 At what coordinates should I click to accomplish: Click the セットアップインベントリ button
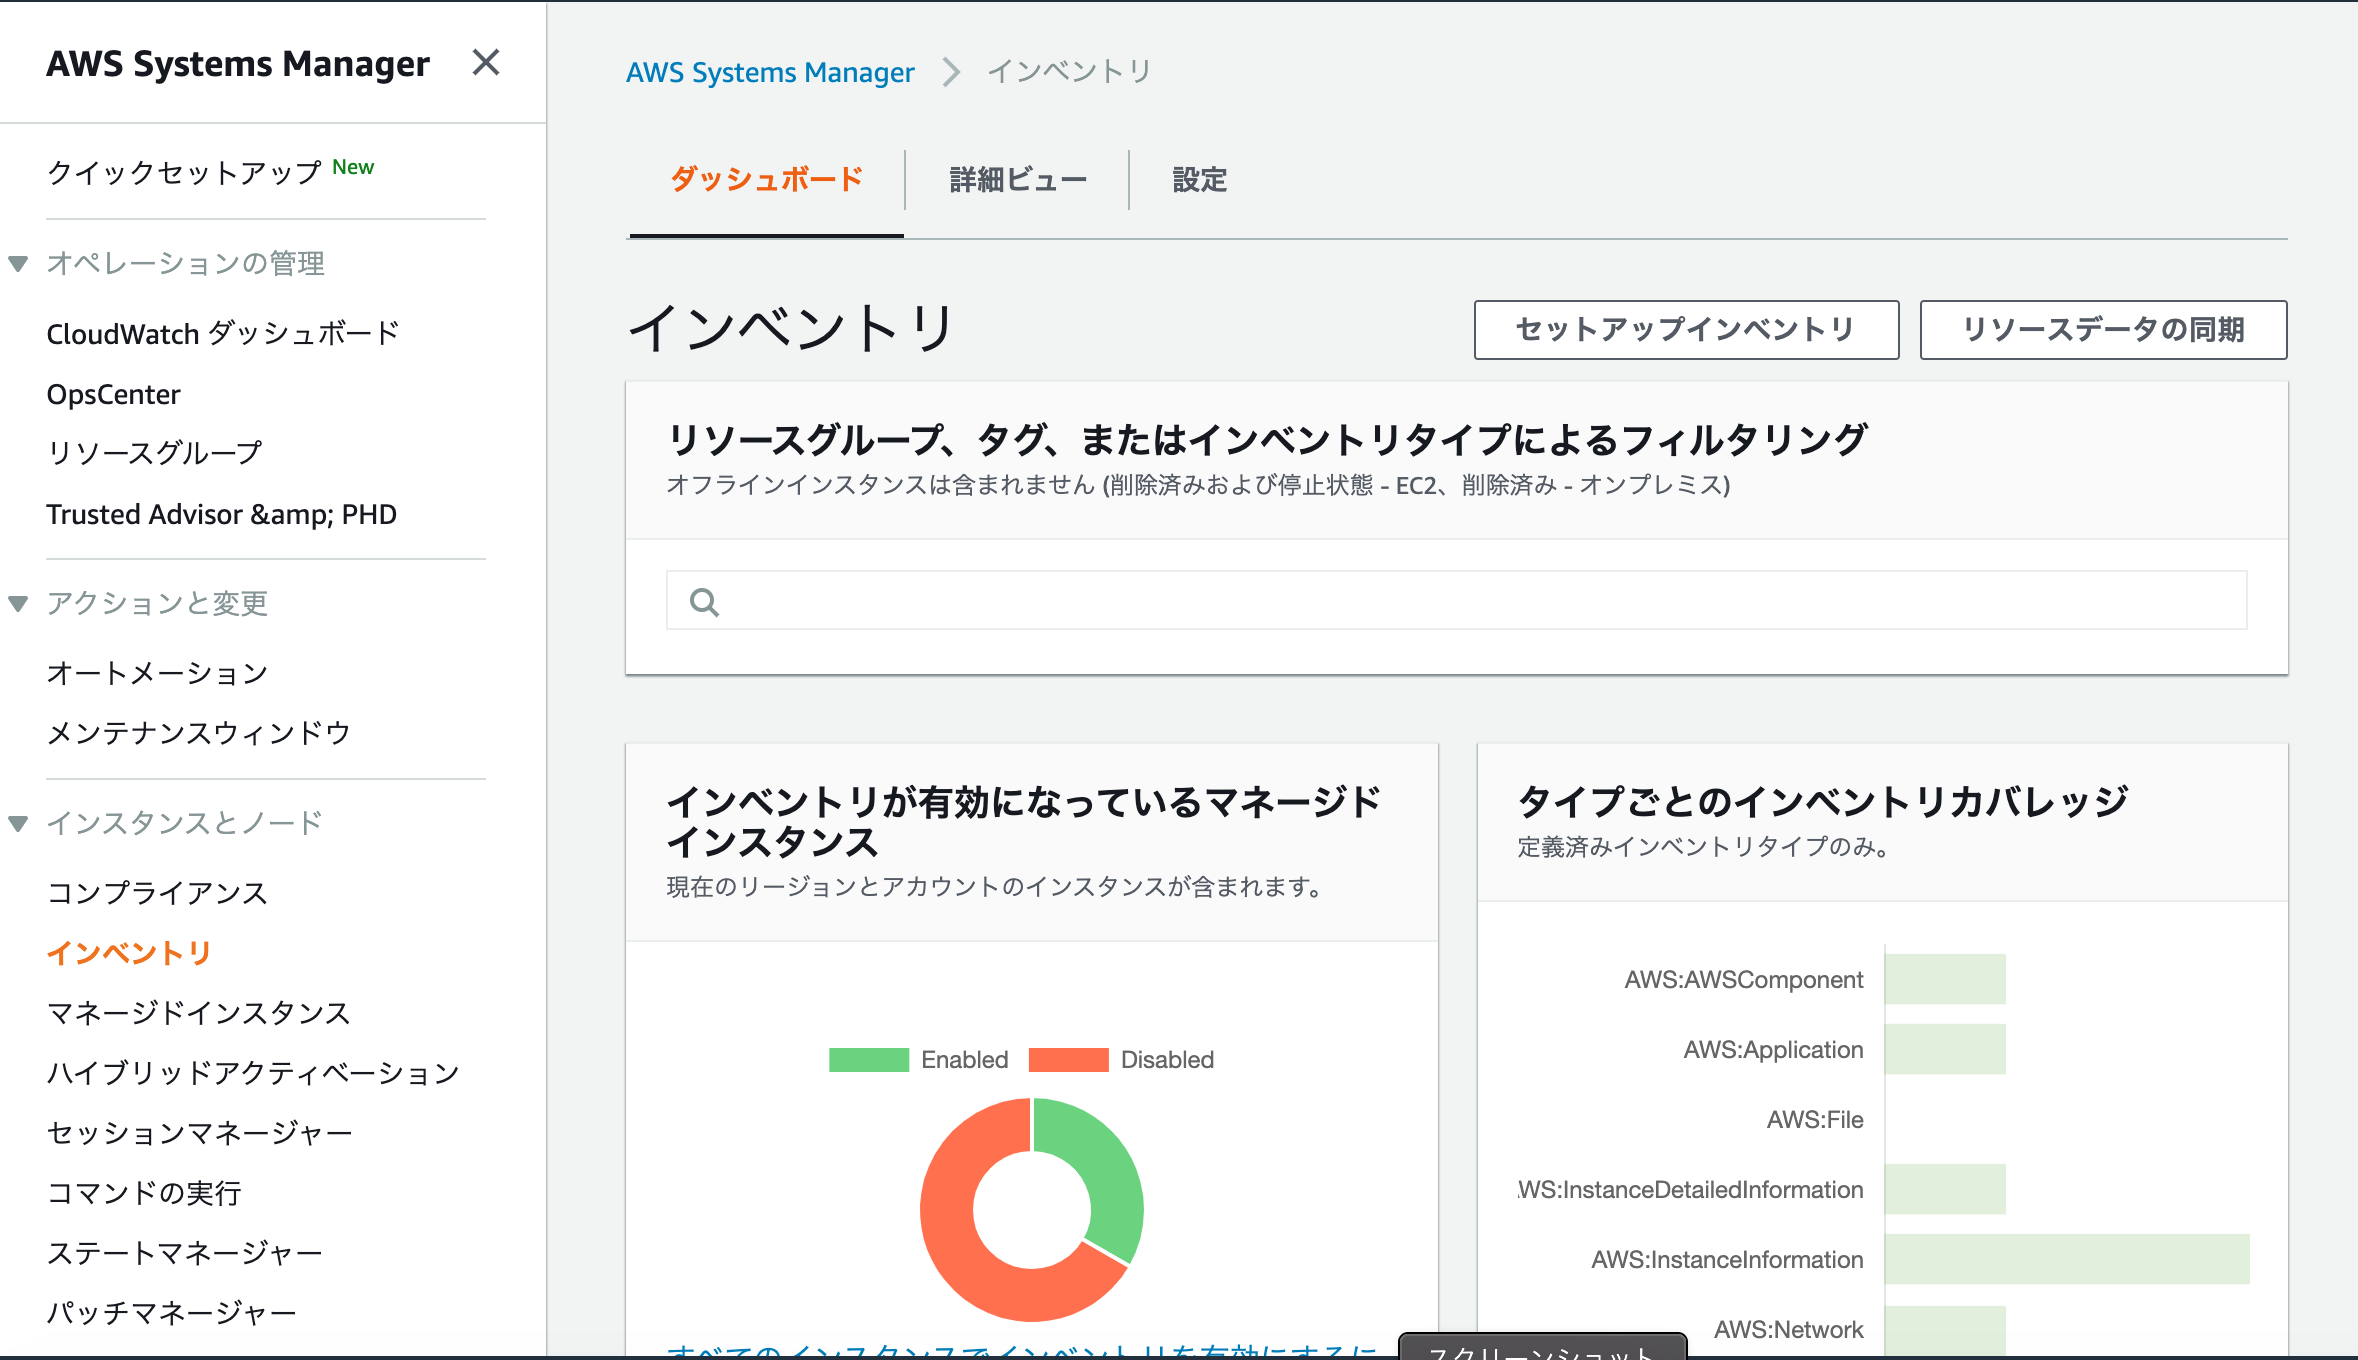click(x=1686, y=330)
